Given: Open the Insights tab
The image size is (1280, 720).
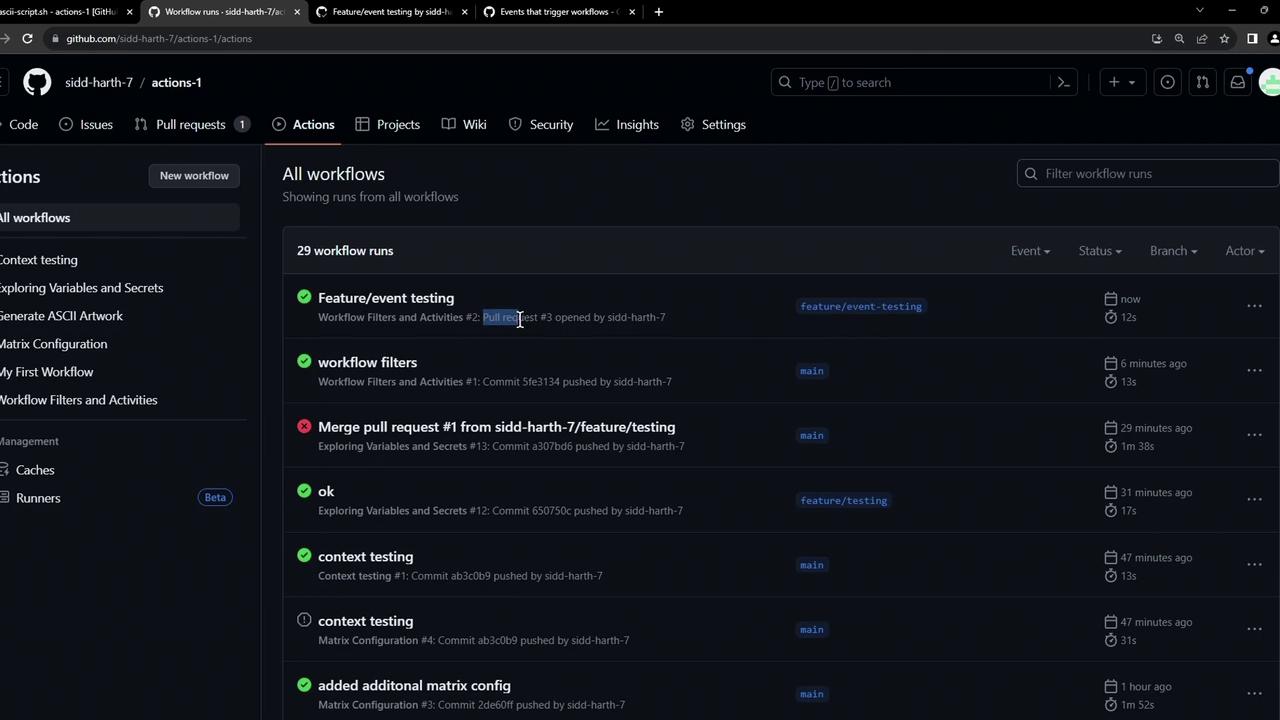Looking at the screenshot, I should tap(627, 124).
